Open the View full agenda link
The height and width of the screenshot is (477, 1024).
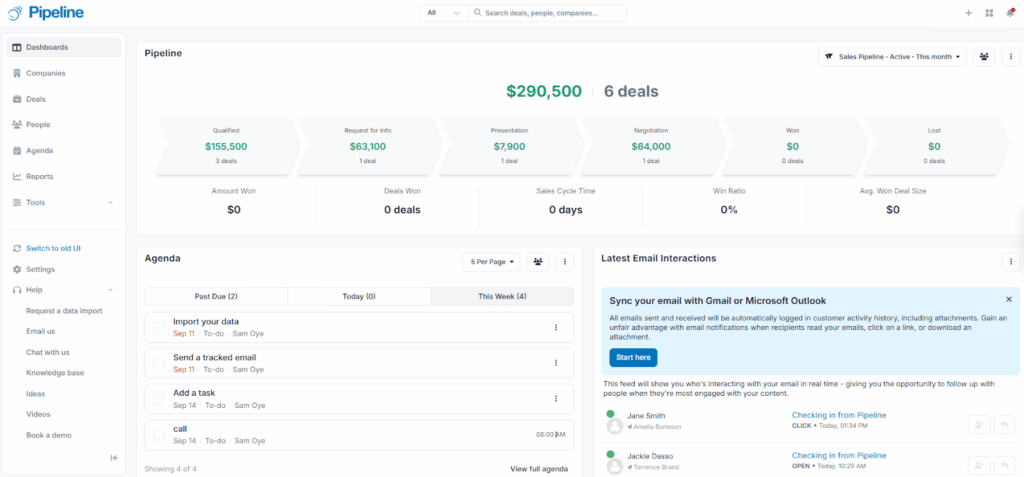(x=539, y=469)
